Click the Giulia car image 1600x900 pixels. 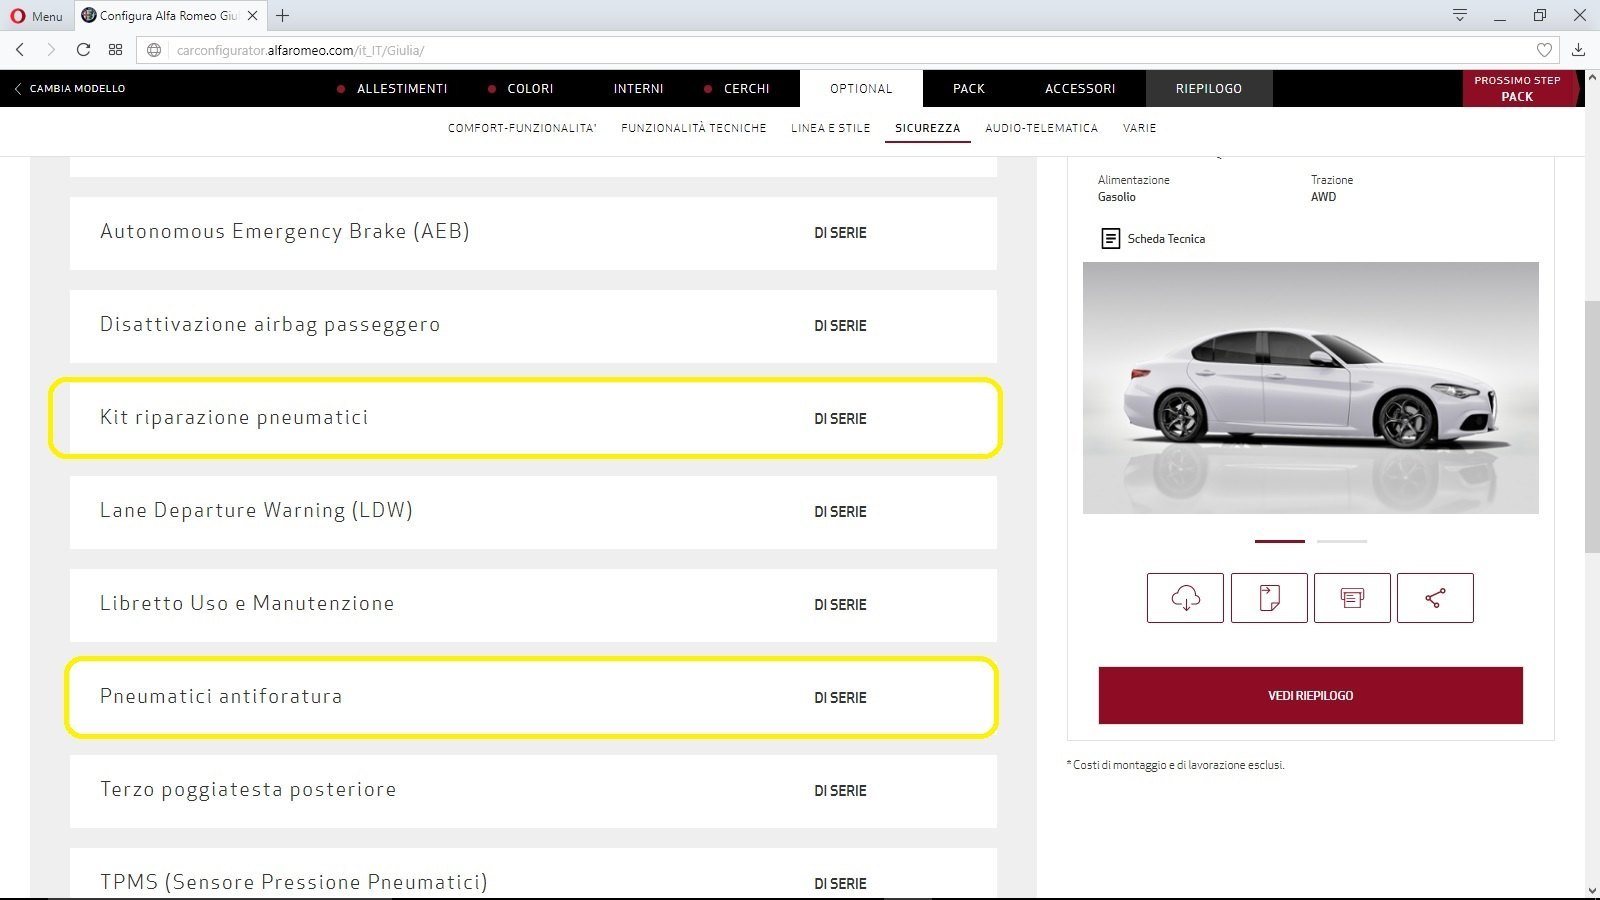coord(1310,388)
